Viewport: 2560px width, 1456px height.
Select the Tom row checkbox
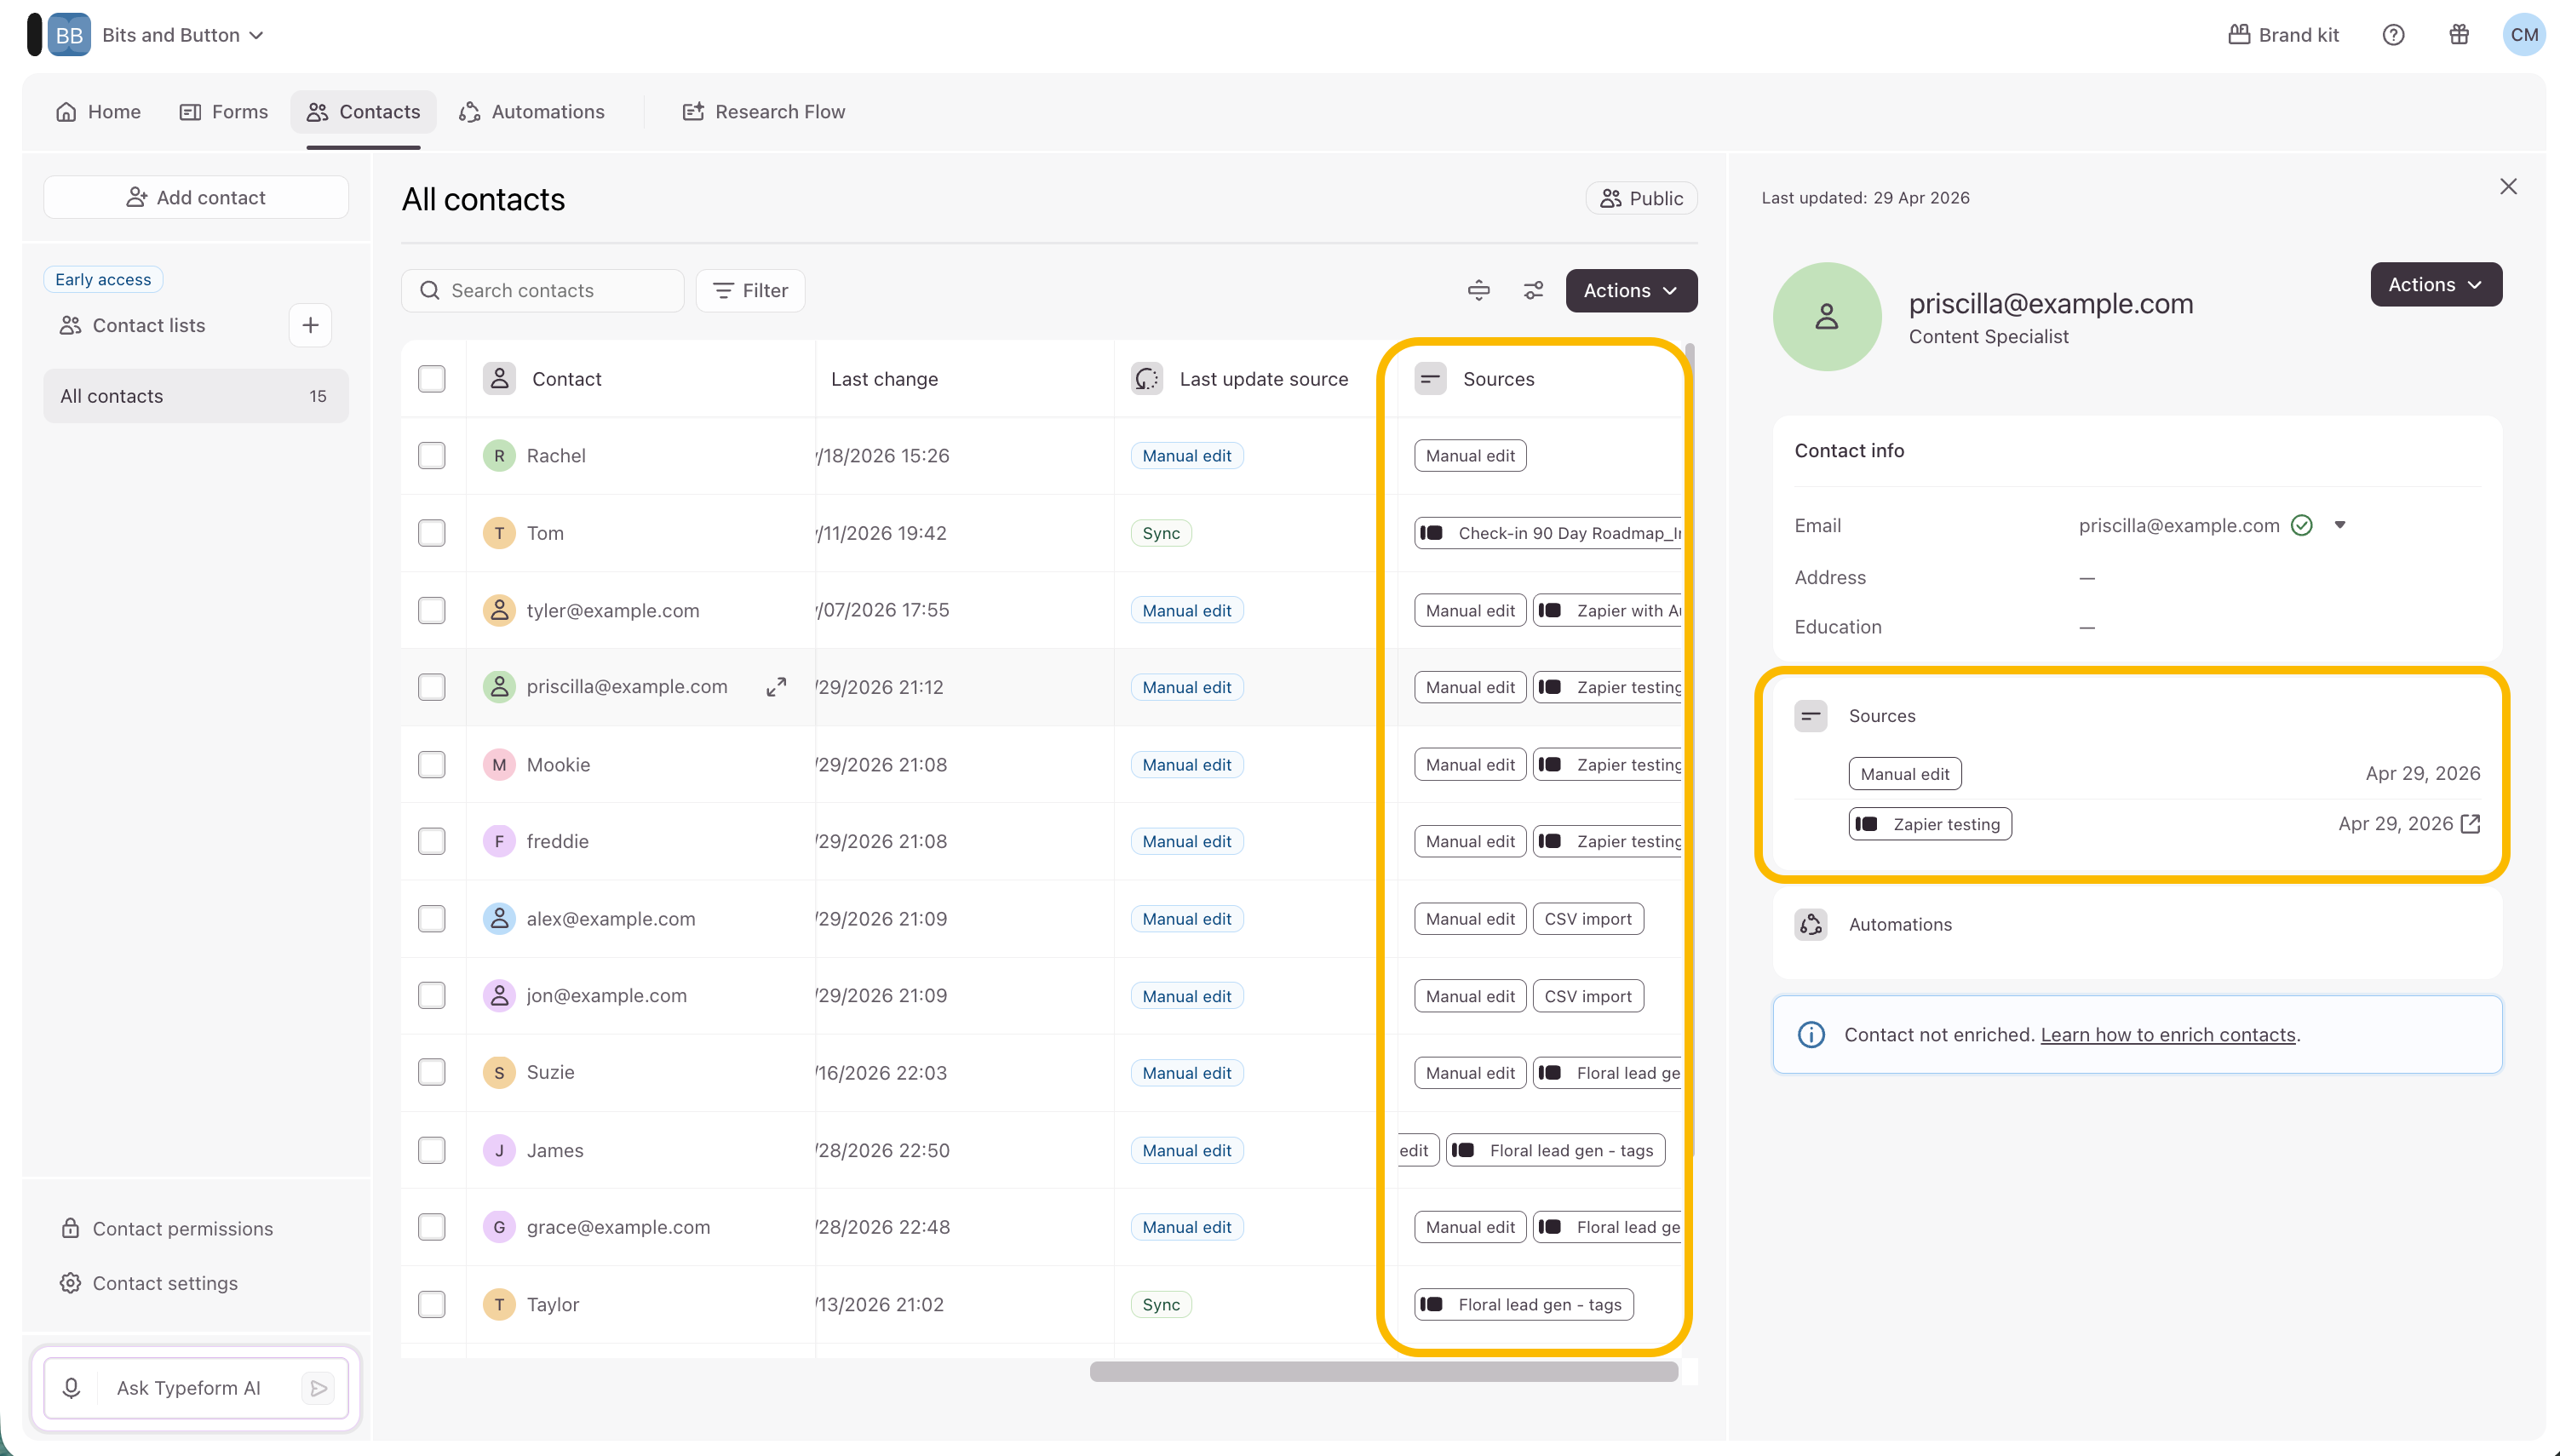tap(432, 533)
